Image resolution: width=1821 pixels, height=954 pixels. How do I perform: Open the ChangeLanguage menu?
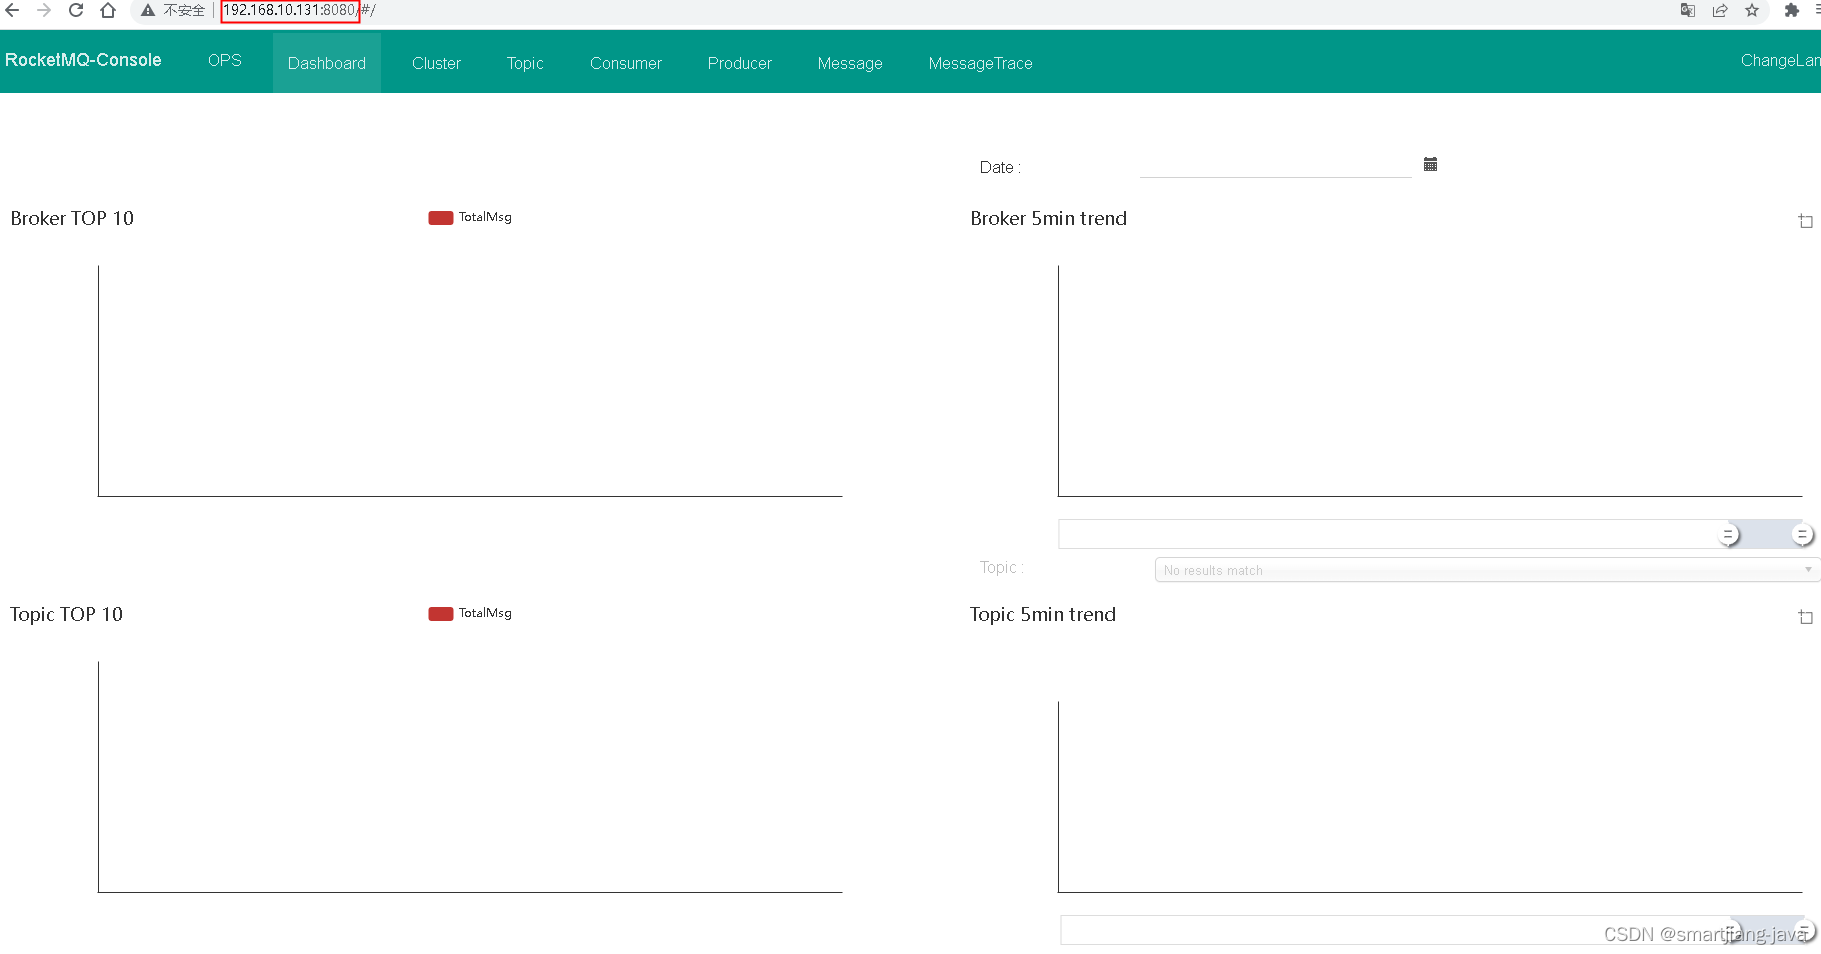[1780, 60]
